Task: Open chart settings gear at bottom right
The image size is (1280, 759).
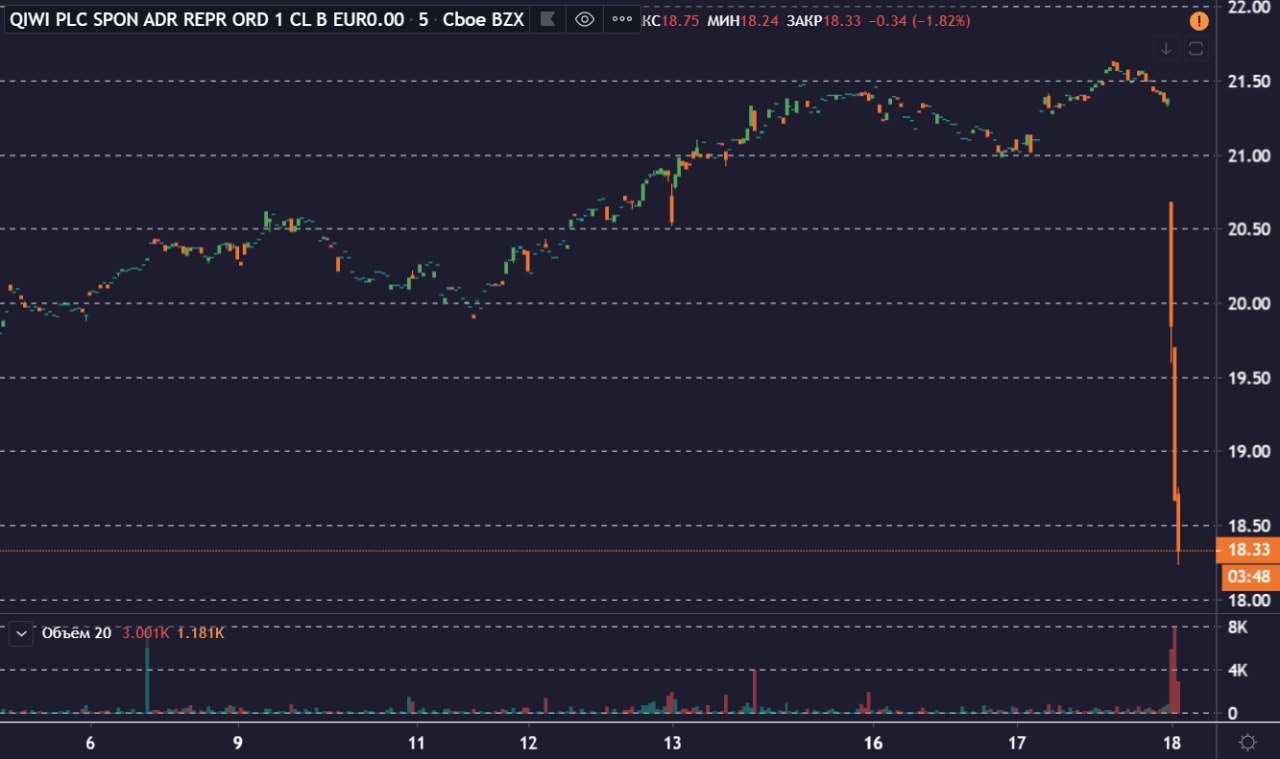Action: point(1248,742)
